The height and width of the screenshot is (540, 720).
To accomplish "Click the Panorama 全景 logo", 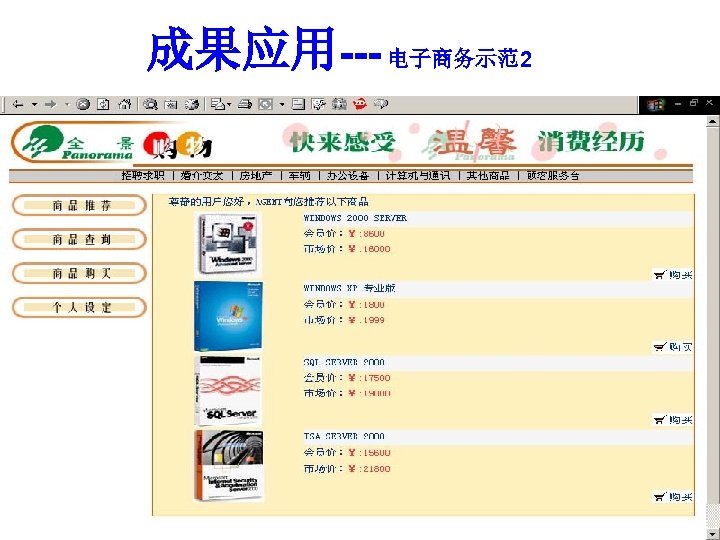I will coord(73,142).
